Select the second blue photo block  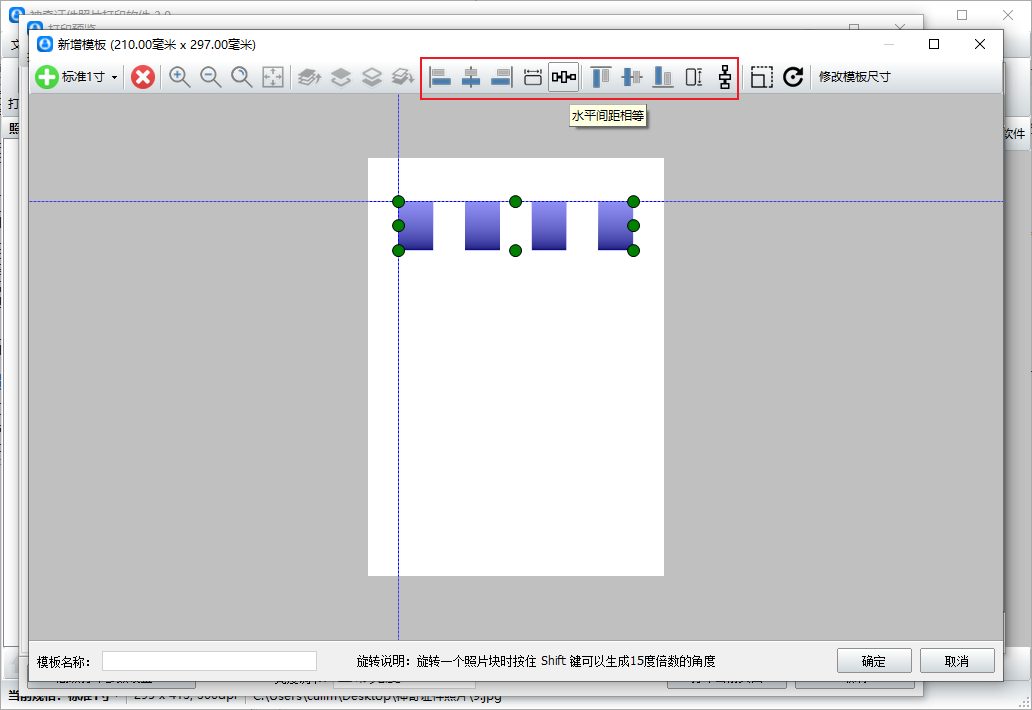482,225
